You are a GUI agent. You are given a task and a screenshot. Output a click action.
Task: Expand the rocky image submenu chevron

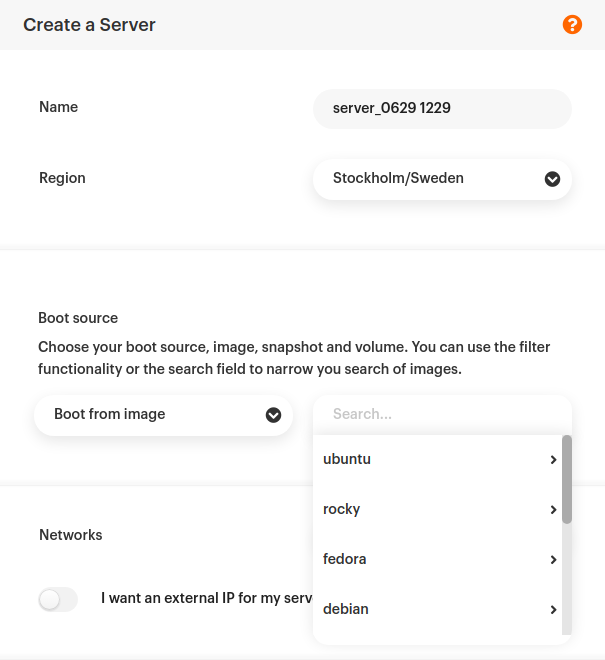(553, 510)
